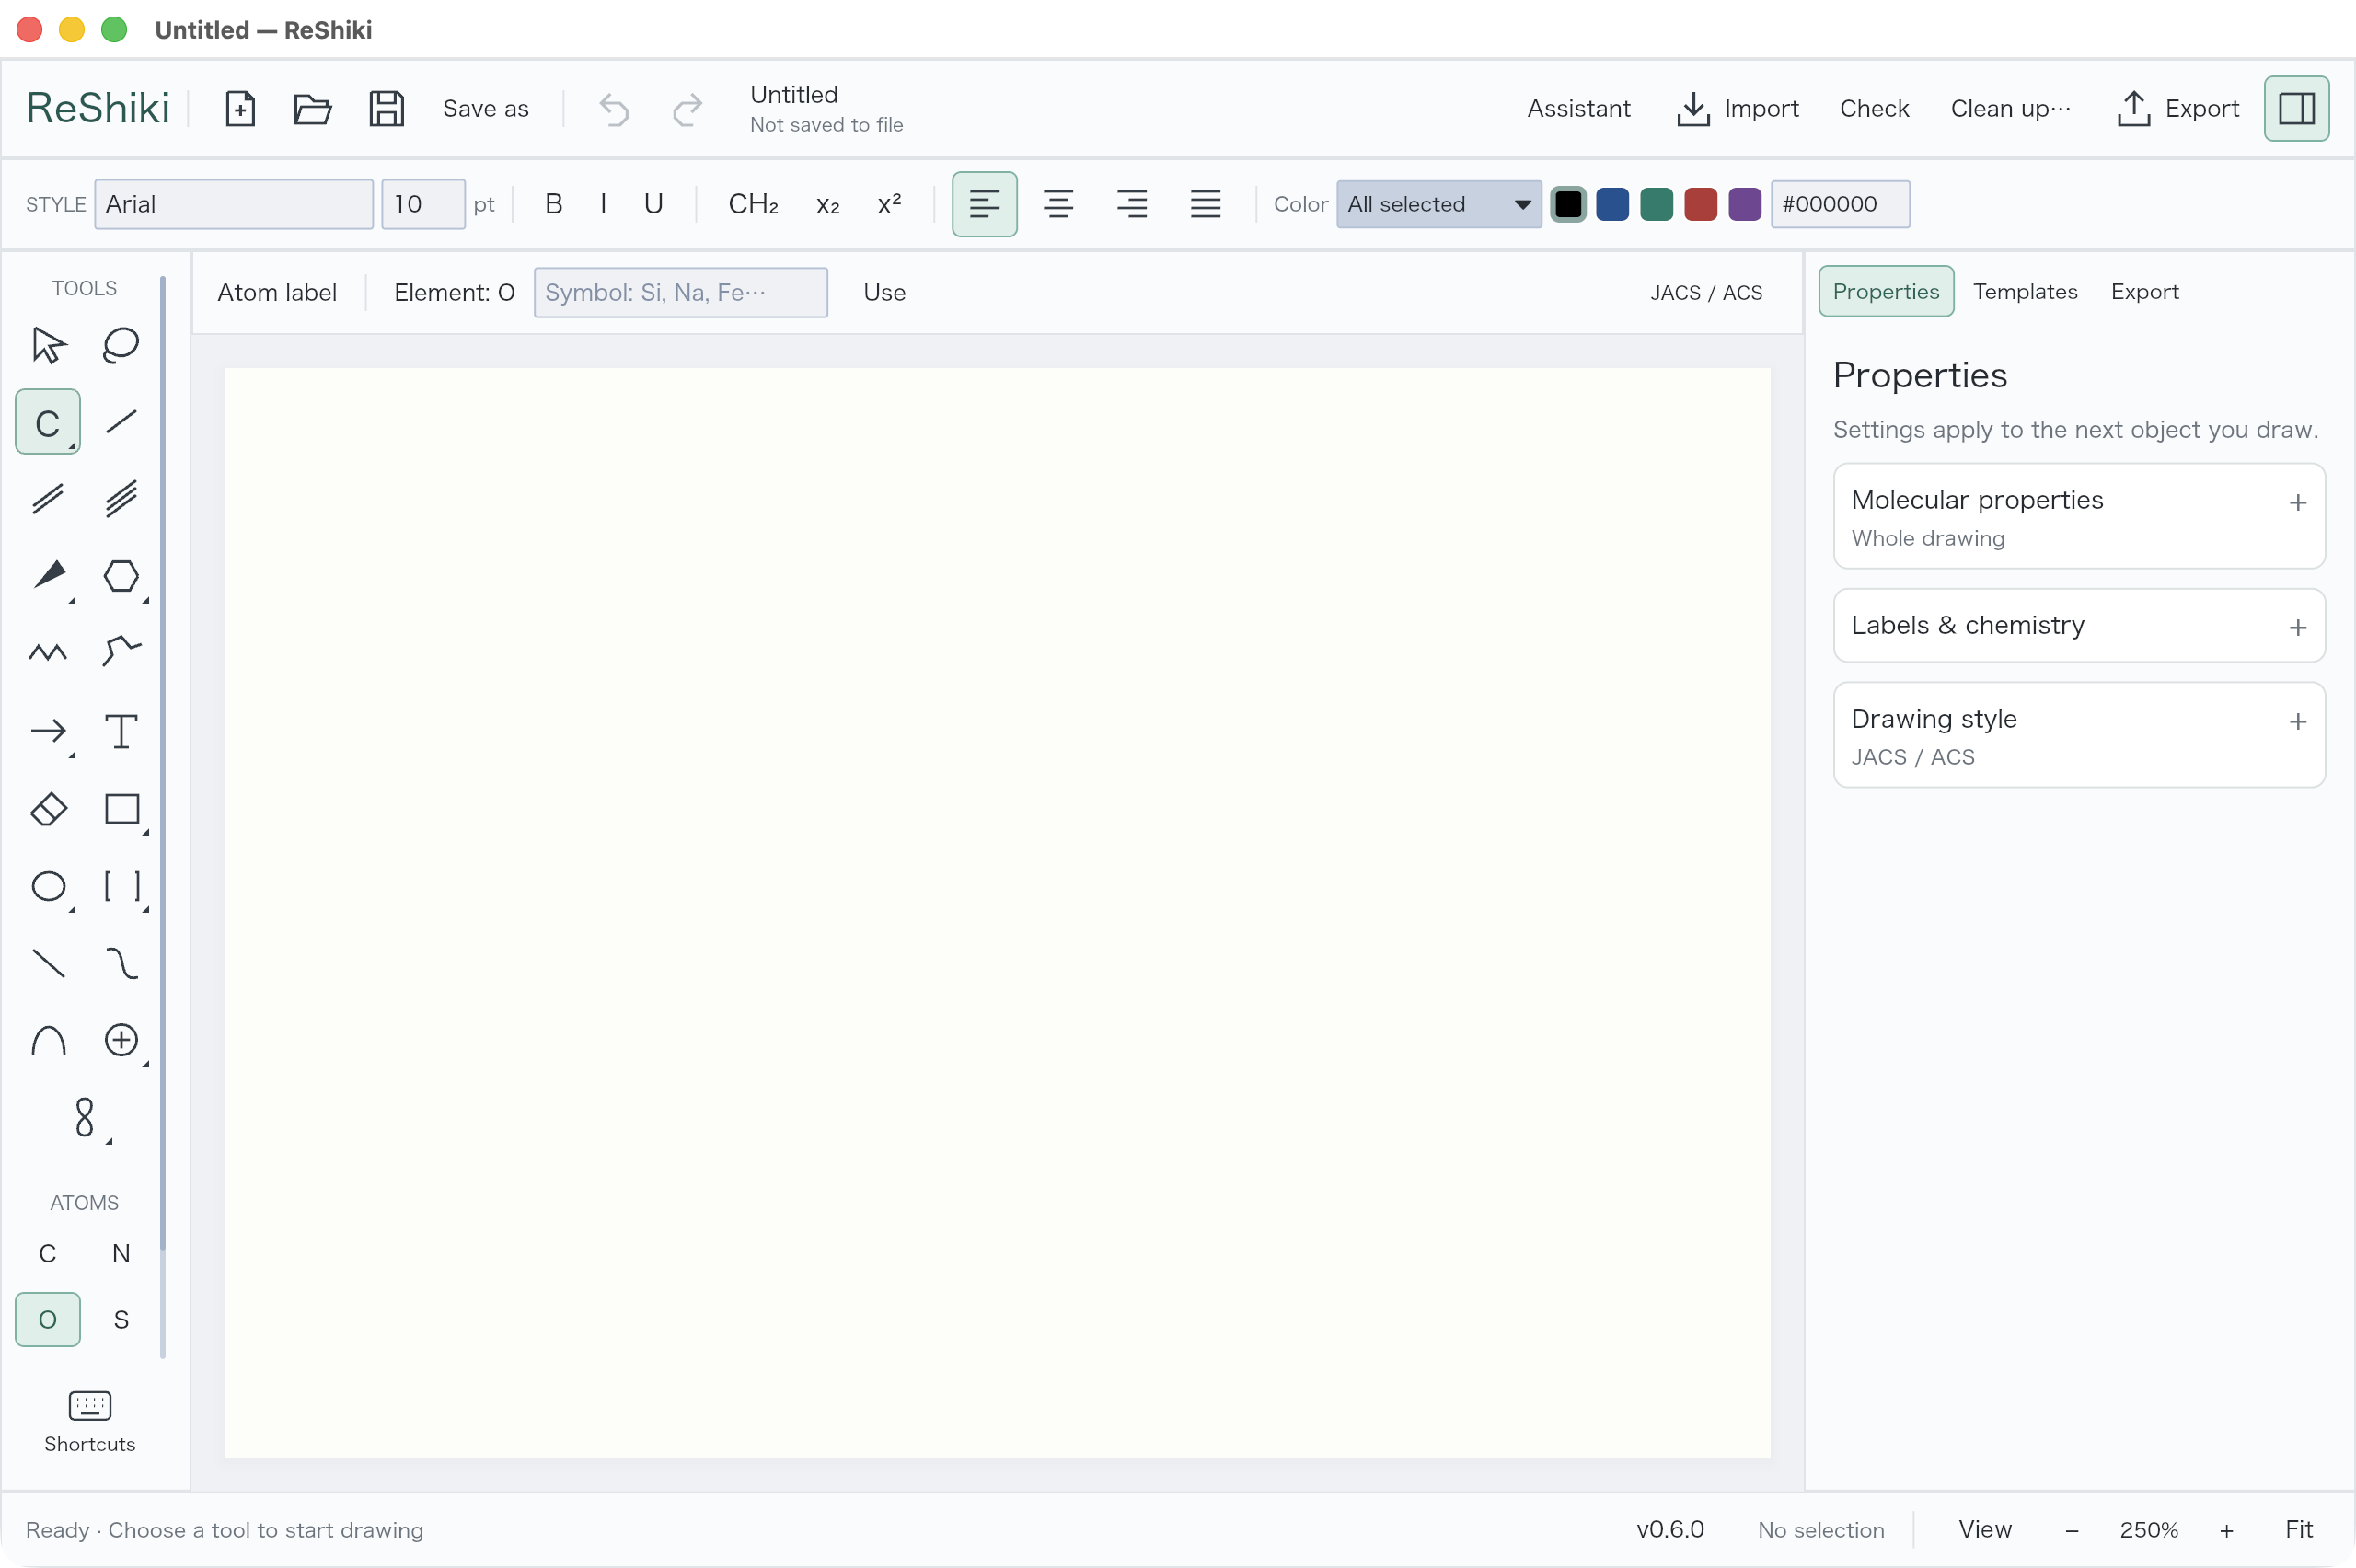The width and height of the screenshot is (2356, 1568).
Task: Click Fit to fit the canvas
Action: point(2298,1529)
